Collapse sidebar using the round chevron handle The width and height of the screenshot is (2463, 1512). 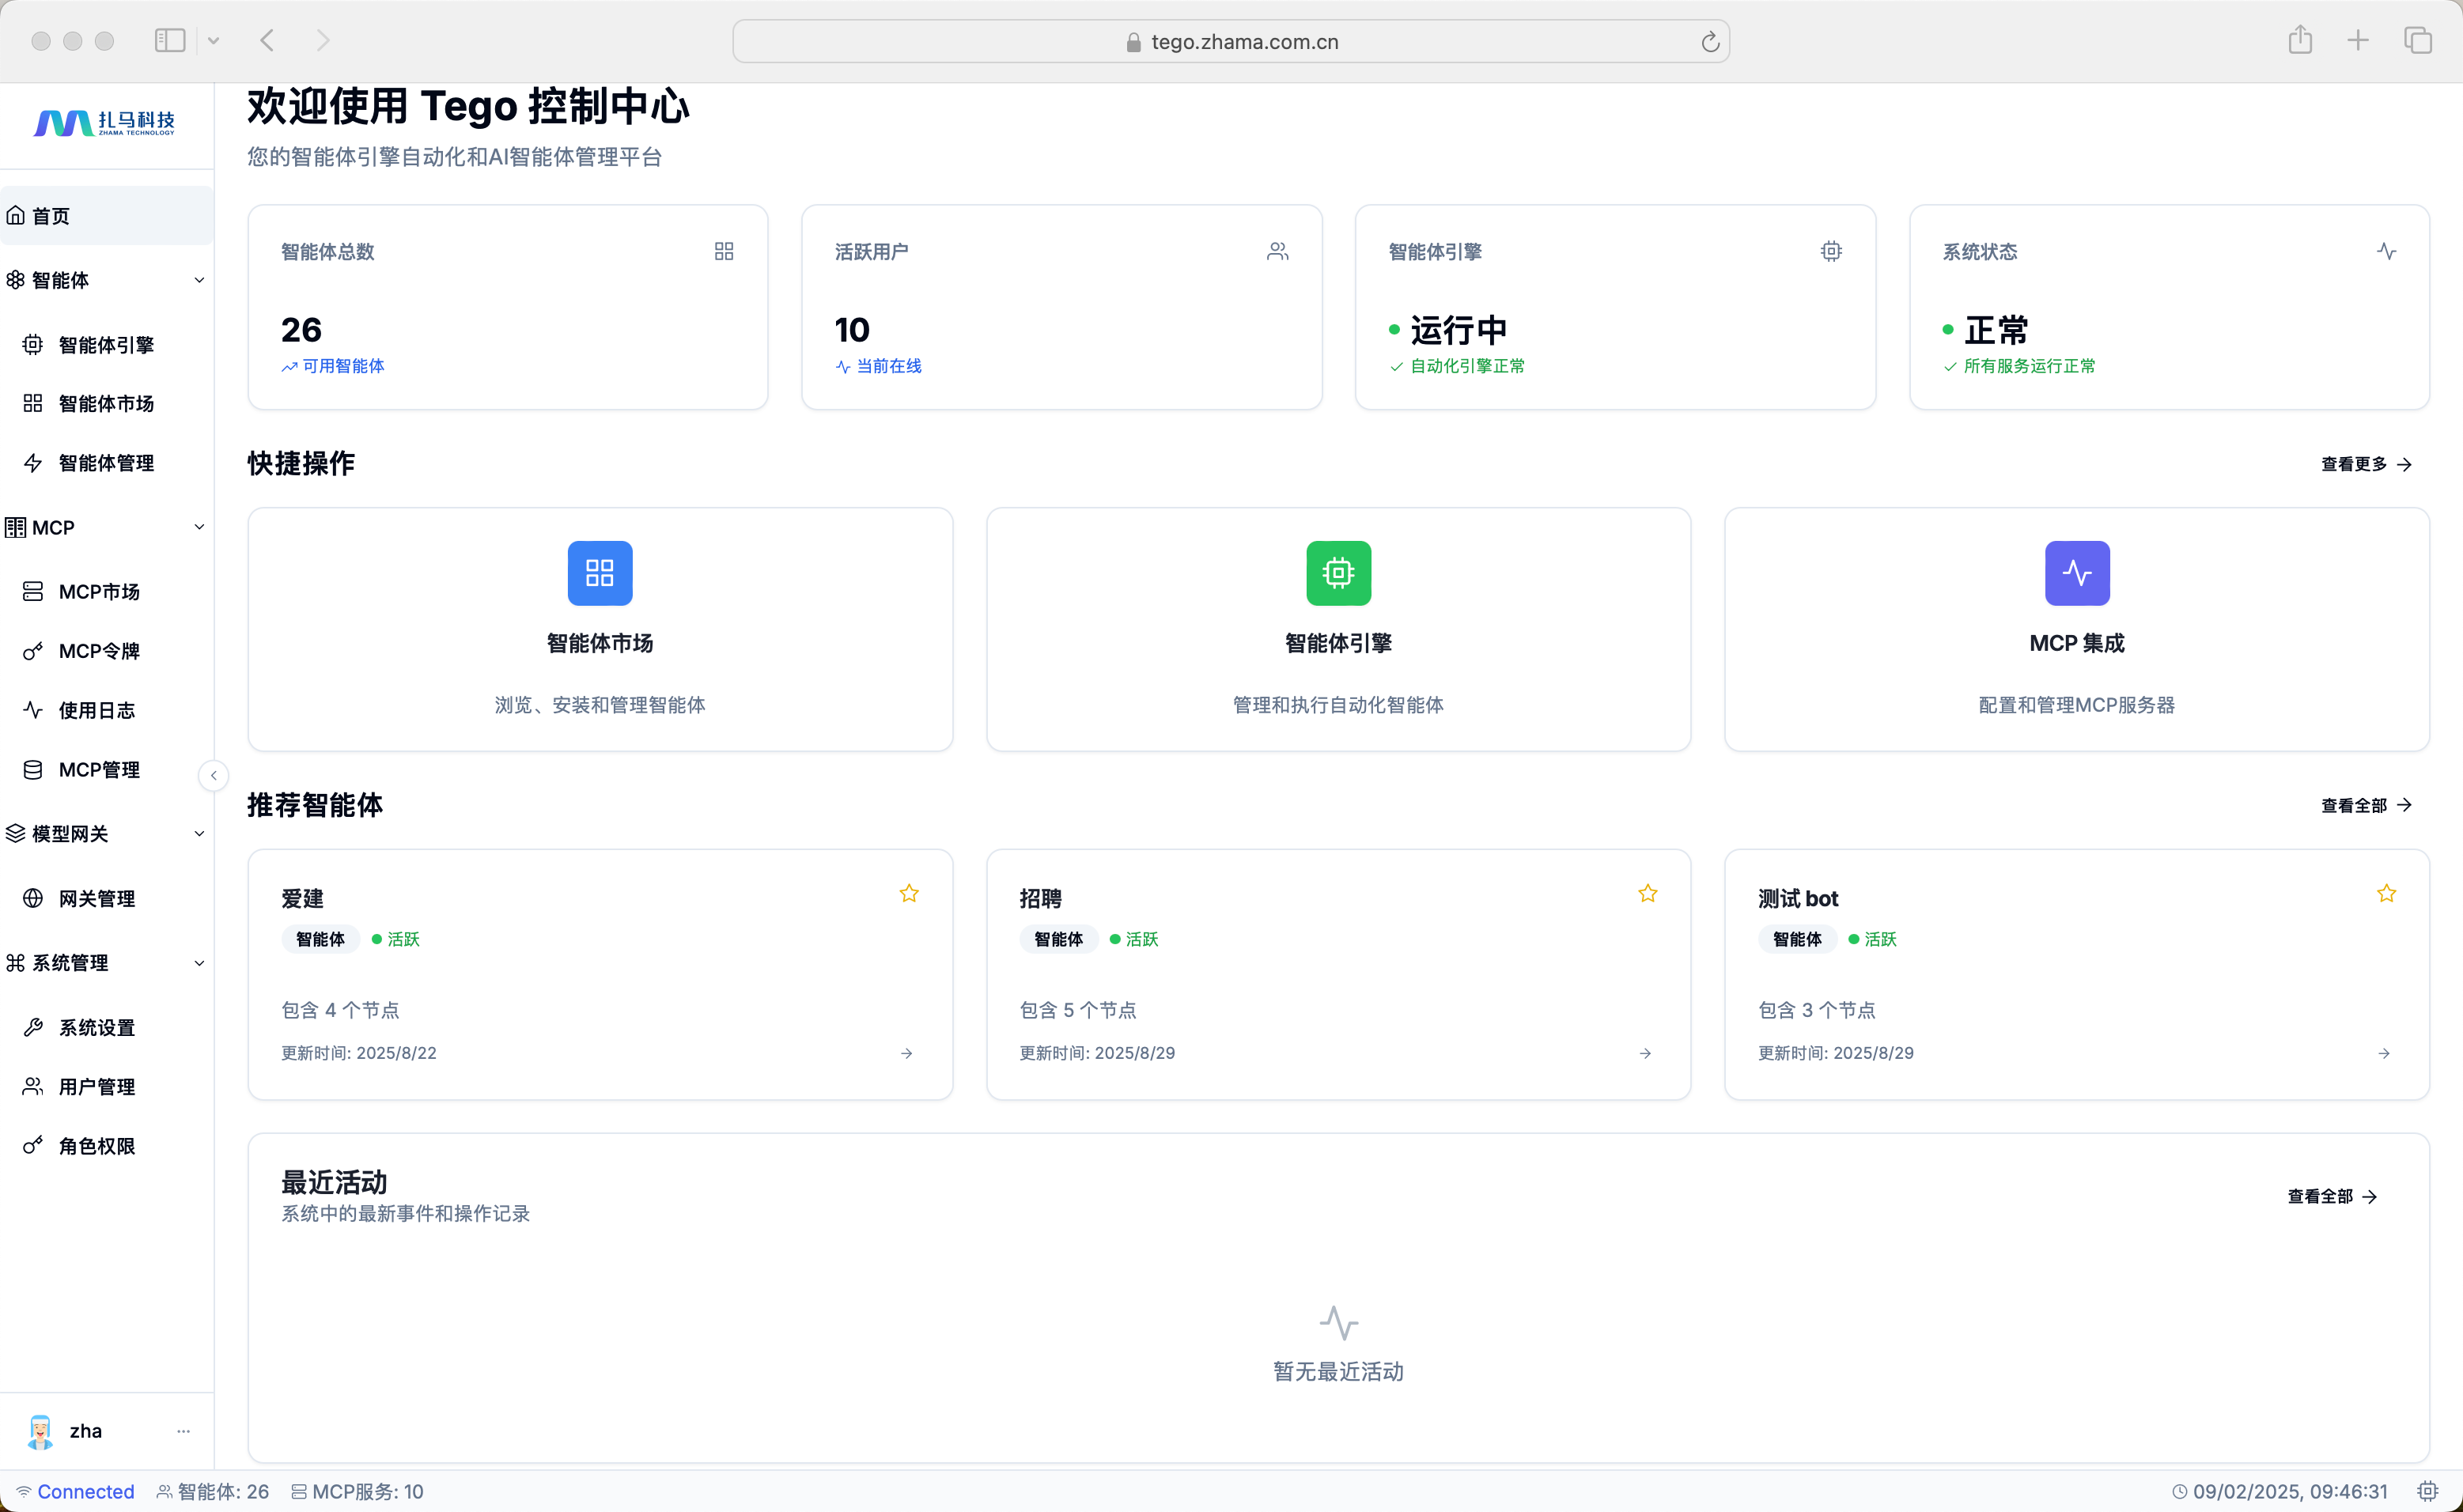pos(213,776)
